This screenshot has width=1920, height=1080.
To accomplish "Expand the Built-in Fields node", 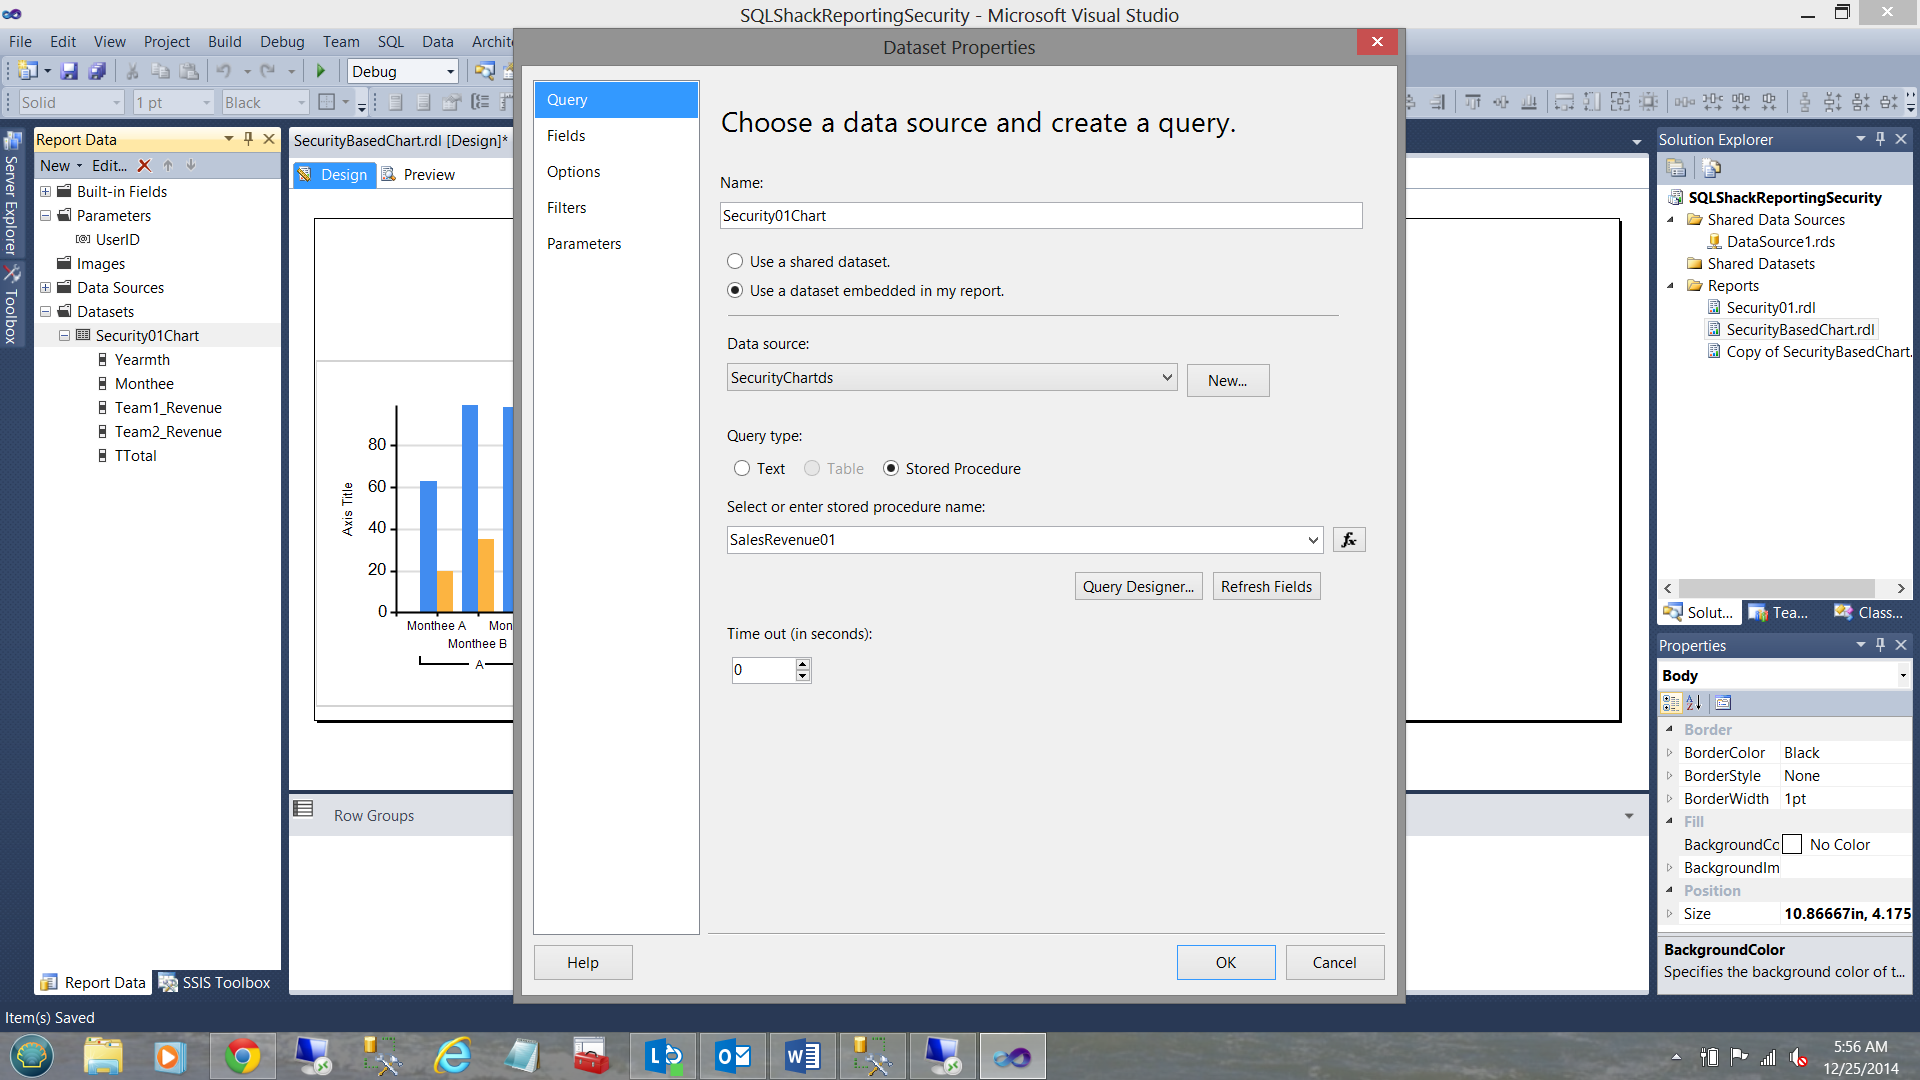I will coord(45,192).
